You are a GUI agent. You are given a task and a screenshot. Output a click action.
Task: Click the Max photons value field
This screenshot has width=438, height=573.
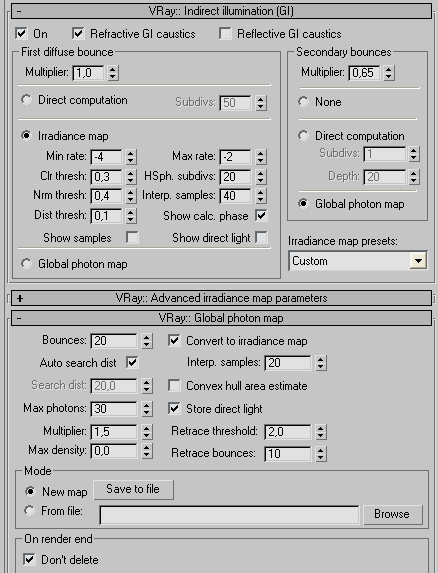[x=114, y=409]
